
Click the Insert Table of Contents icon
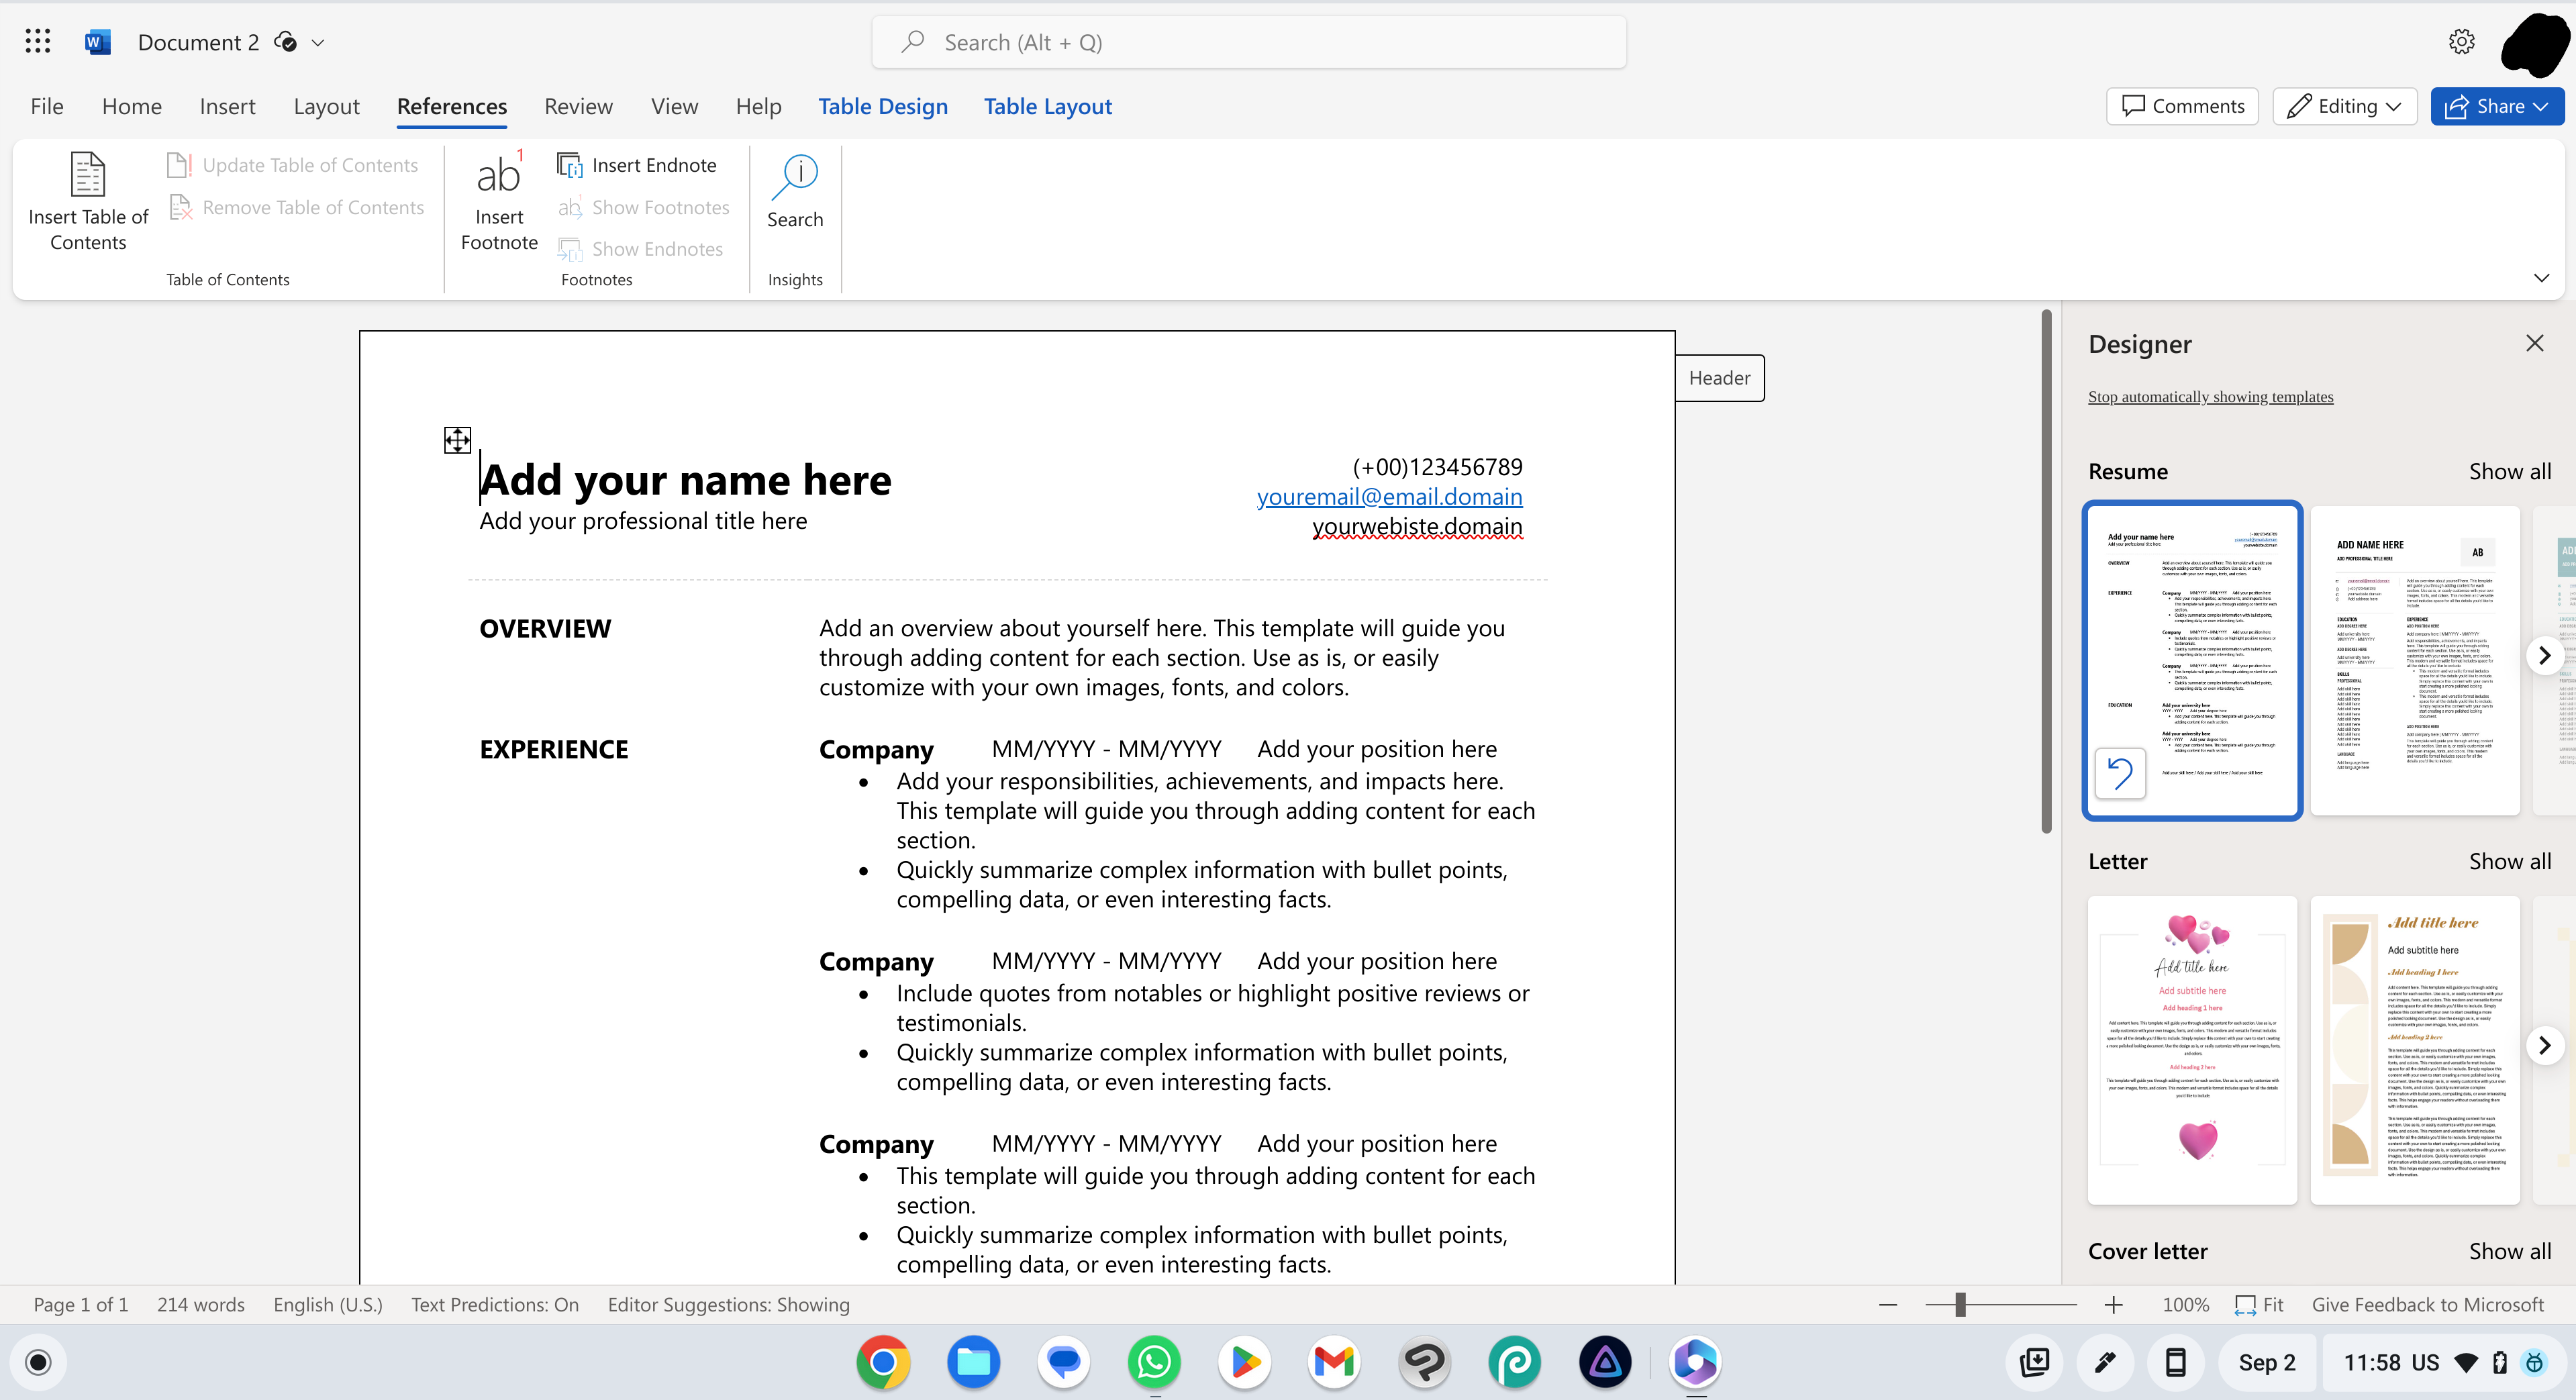(87, 175)
